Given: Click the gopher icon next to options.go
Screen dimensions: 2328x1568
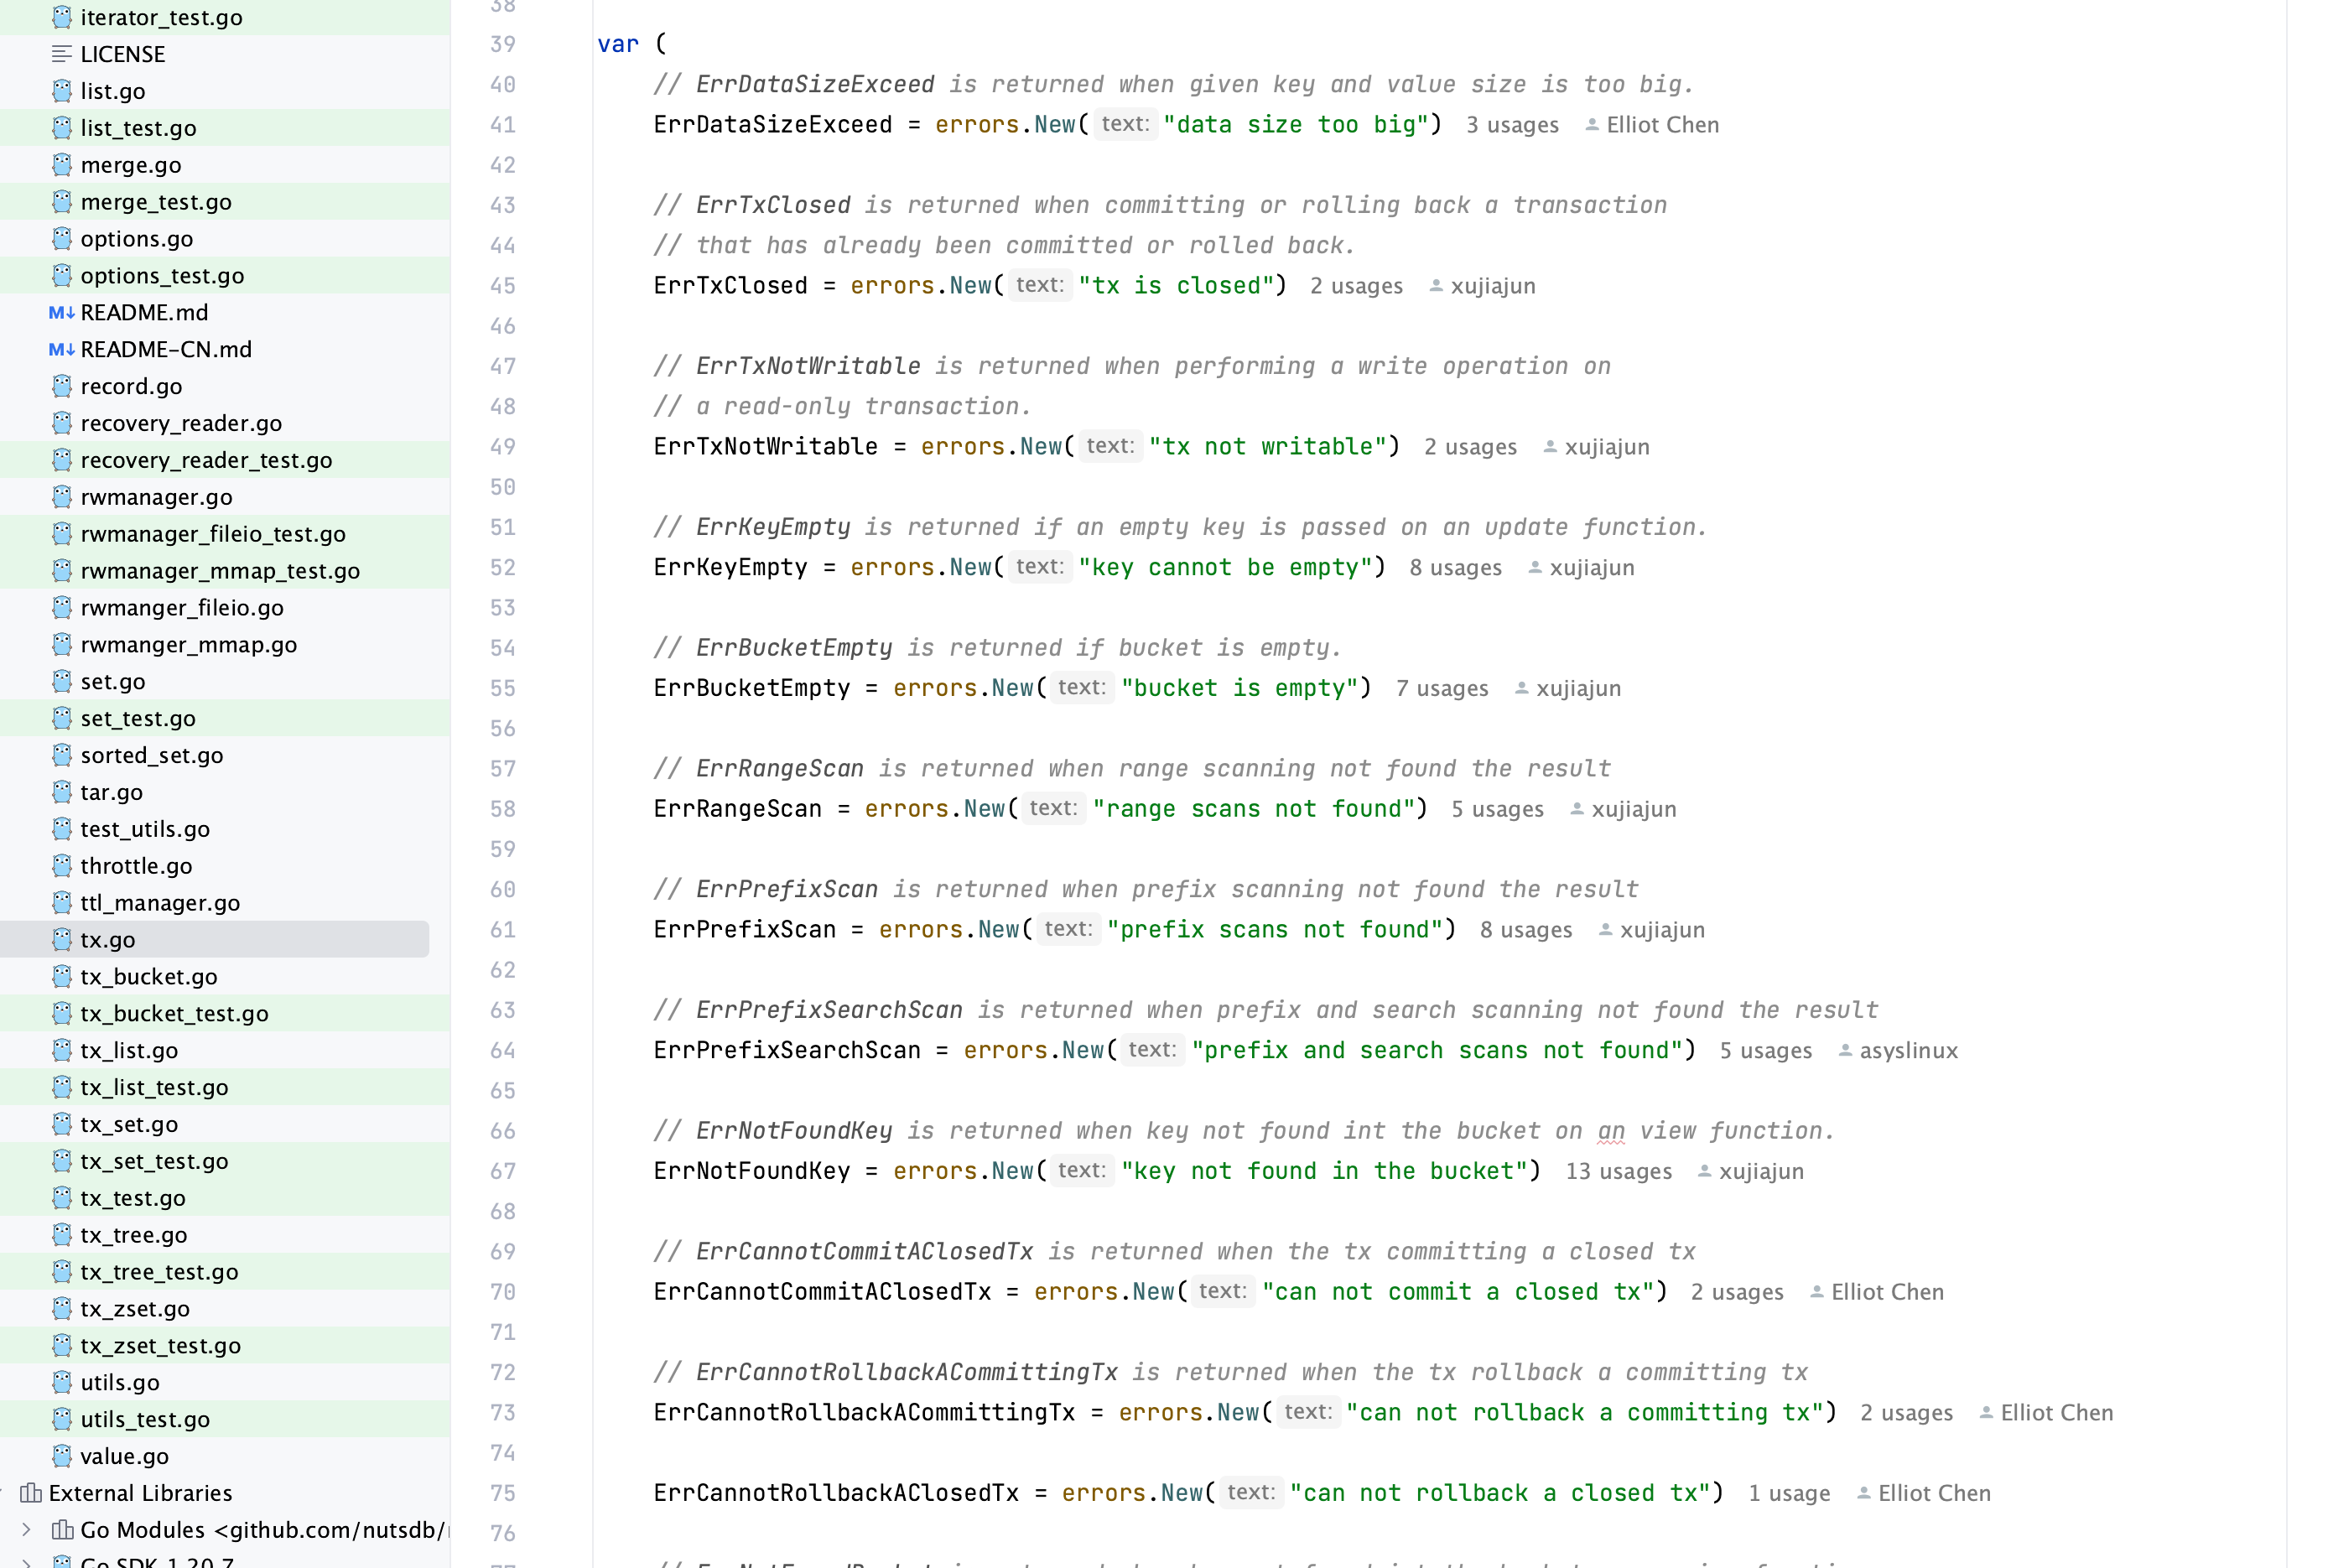Looking at the screenshot, I should 63,238.
